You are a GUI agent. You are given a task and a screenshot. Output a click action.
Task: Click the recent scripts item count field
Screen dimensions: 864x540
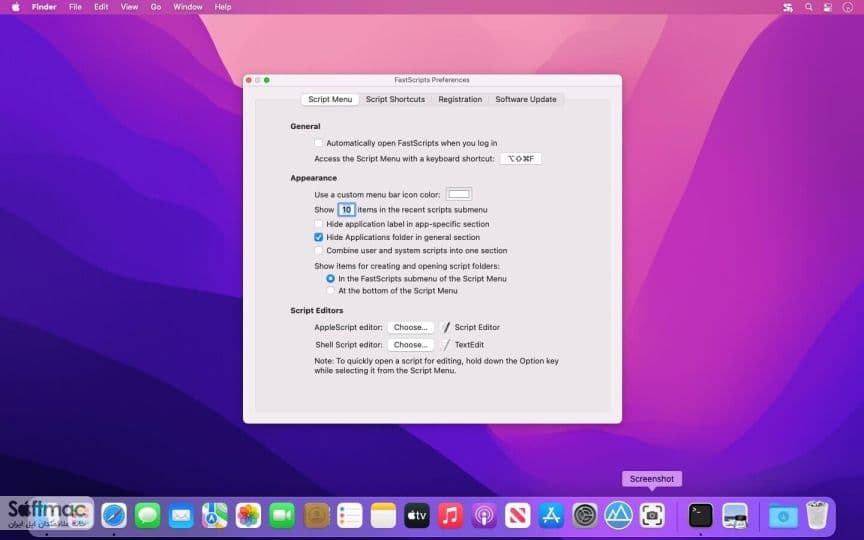347,210
